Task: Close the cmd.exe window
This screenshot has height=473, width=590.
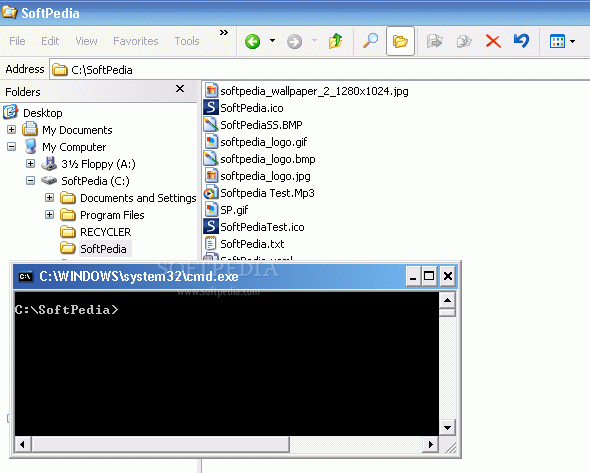Action: pyautogui.click(x=447, y=277)
